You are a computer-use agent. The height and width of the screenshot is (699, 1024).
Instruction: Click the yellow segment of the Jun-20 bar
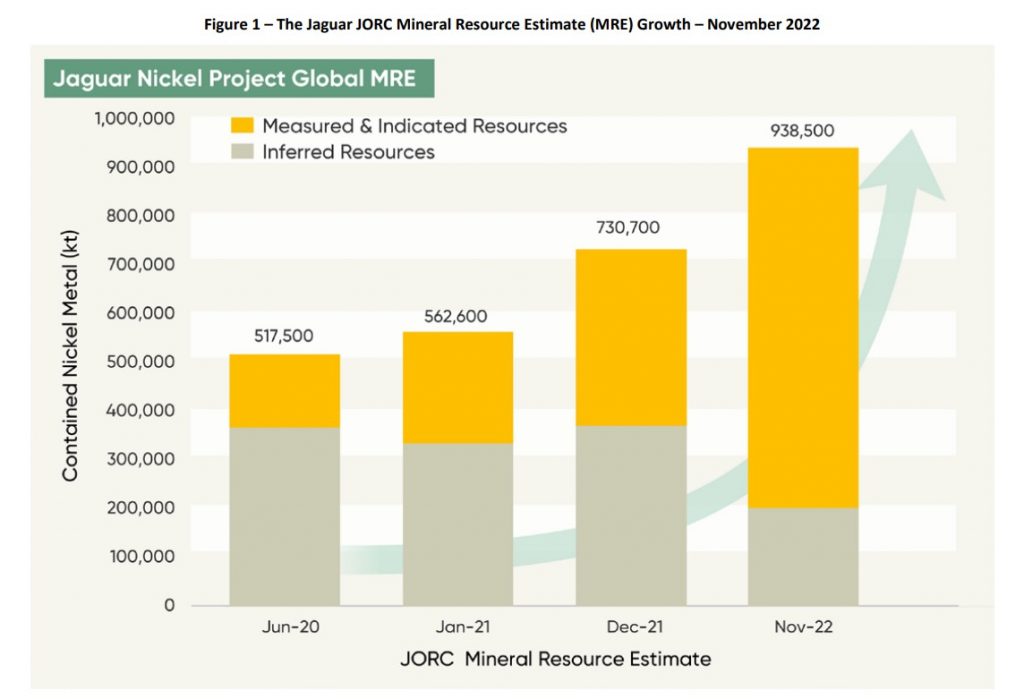pyautogui.click(x=284, y=391)
